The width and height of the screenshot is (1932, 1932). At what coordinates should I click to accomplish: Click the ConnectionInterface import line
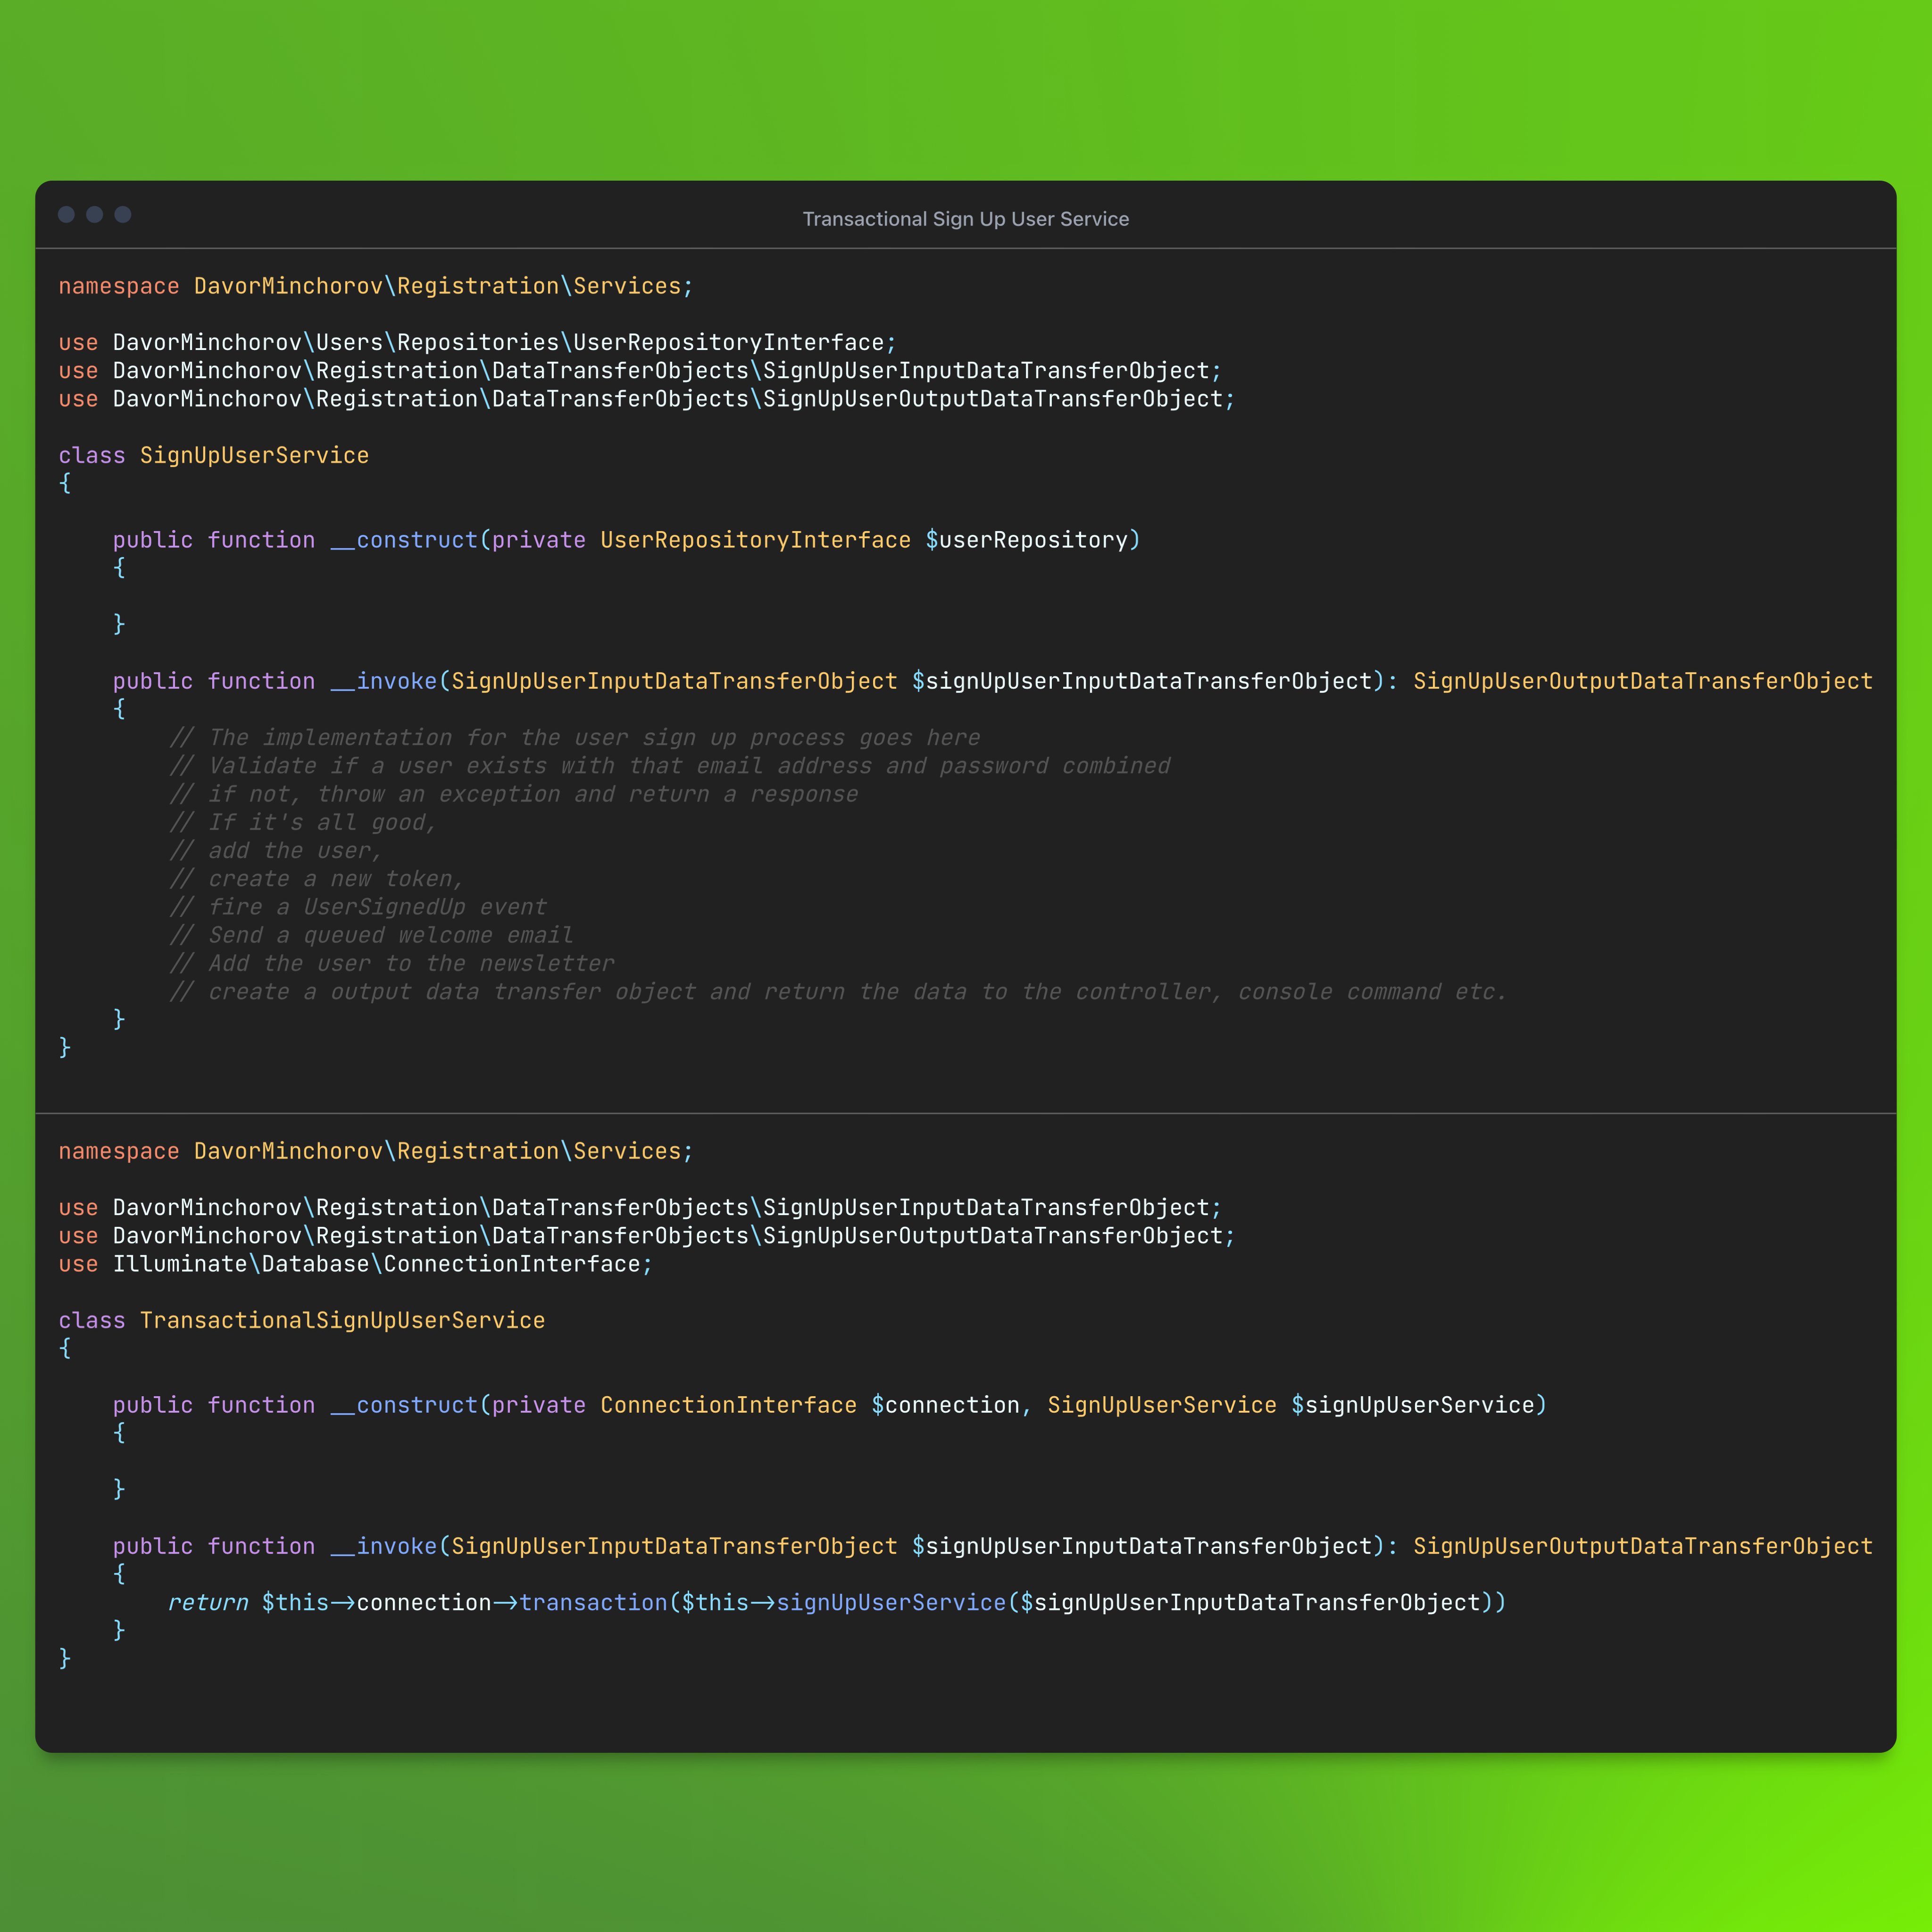tap(355, 1263)
